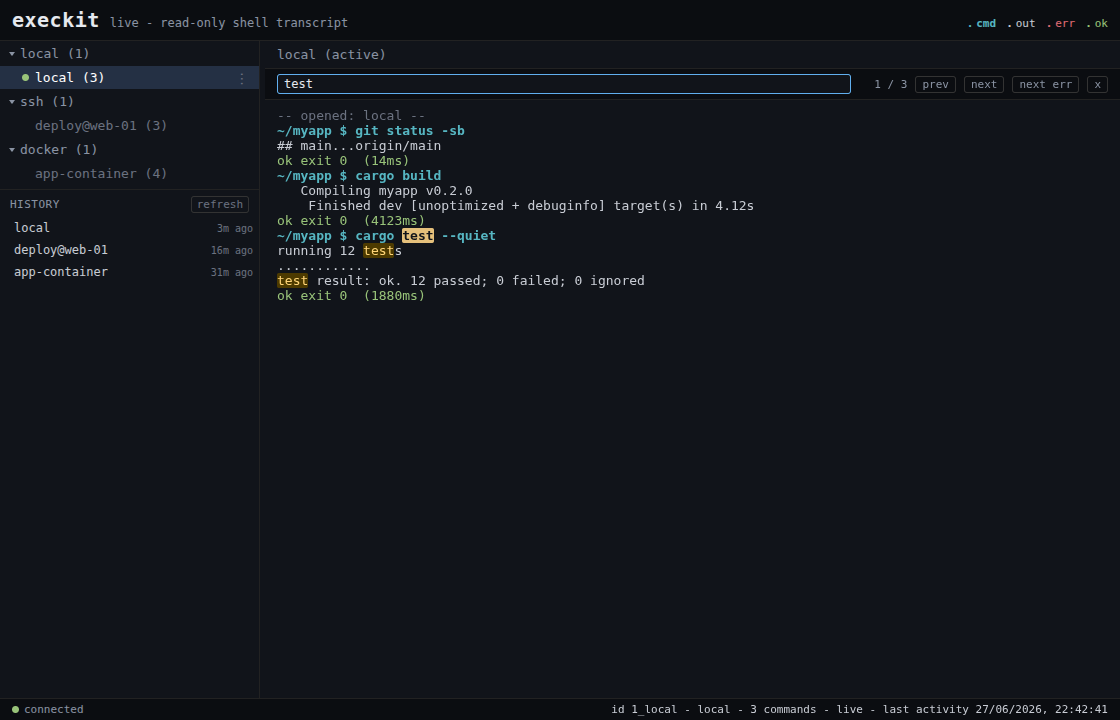
Task: Collapse the docker group triangle
Action: [11, 149]
